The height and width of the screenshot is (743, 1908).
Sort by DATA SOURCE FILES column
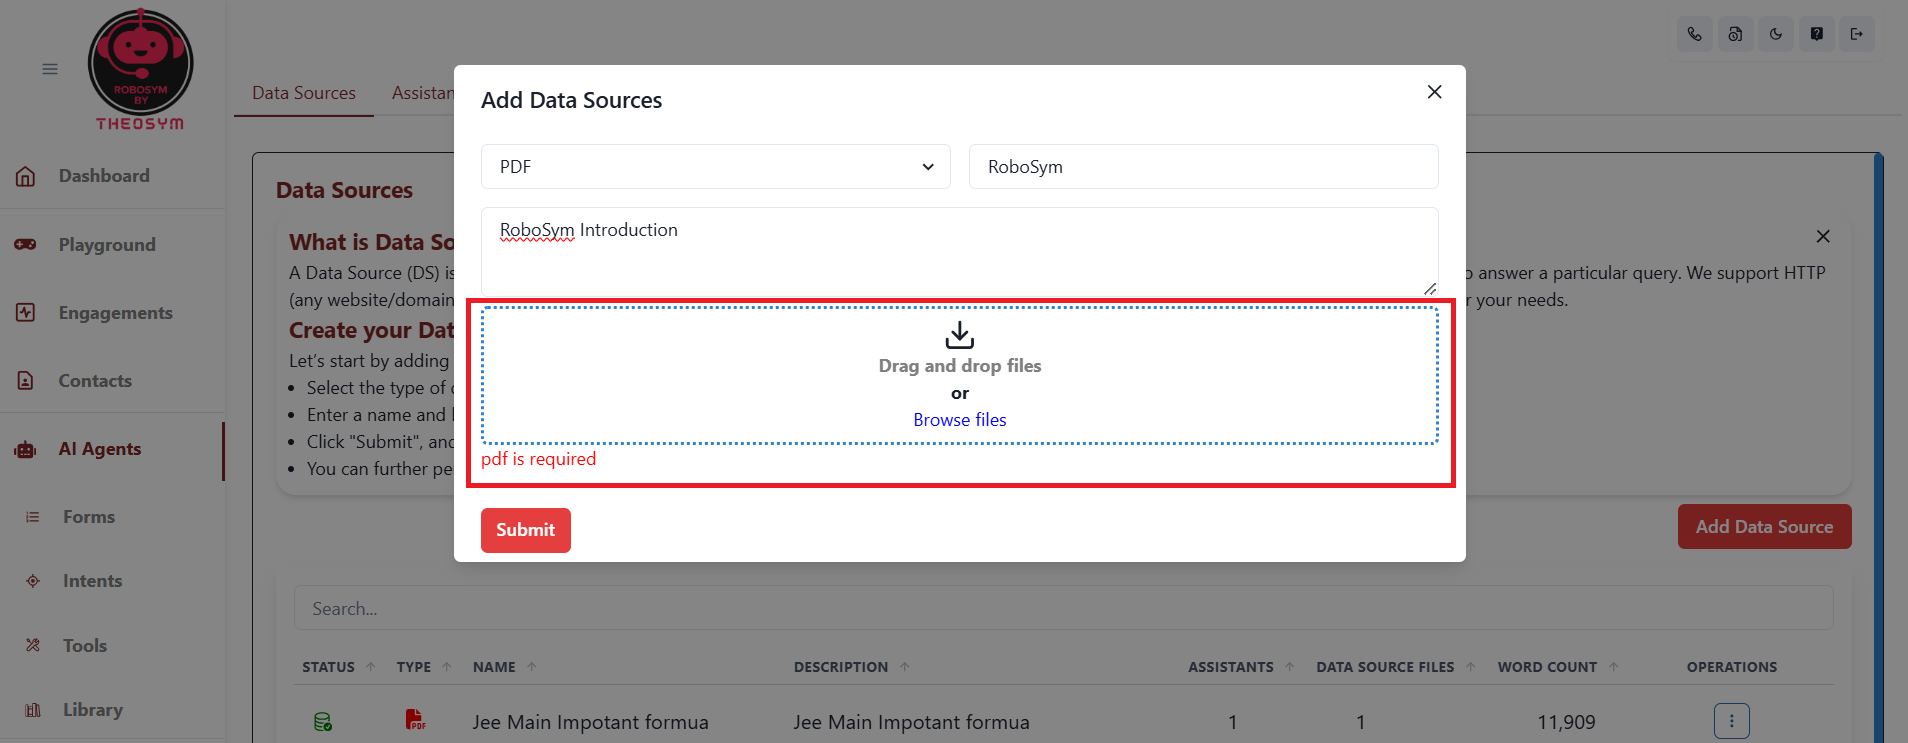coord(1396,667)
